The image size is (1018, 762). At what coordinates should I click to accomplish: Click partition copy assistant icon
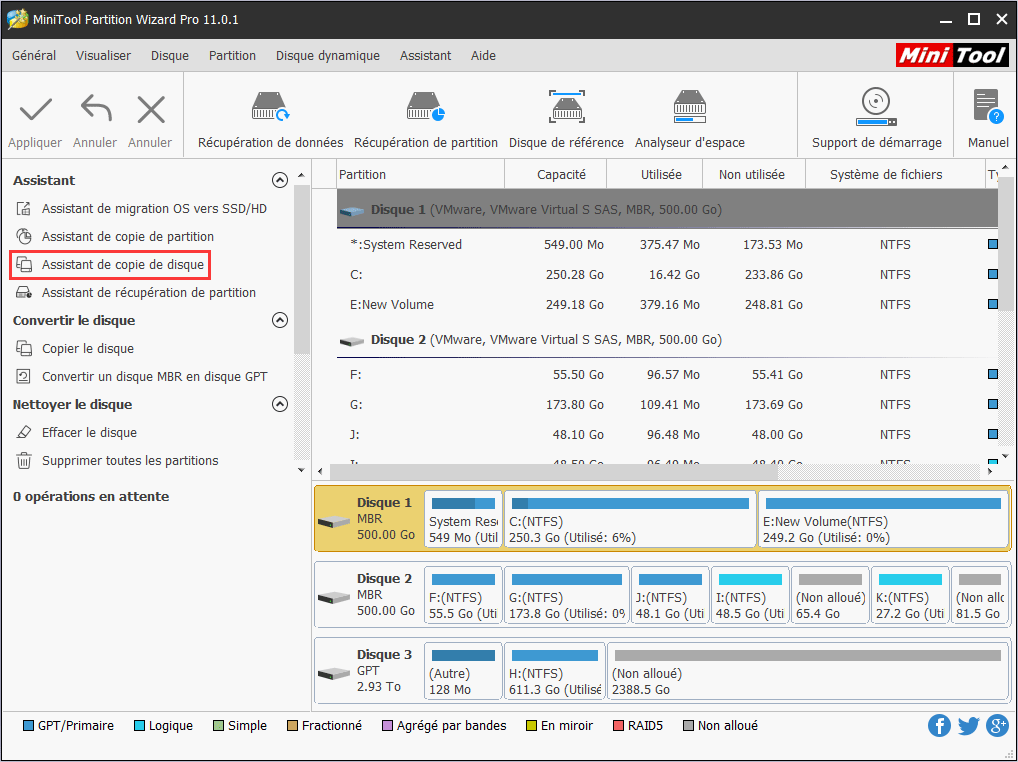tap(24, 236)
